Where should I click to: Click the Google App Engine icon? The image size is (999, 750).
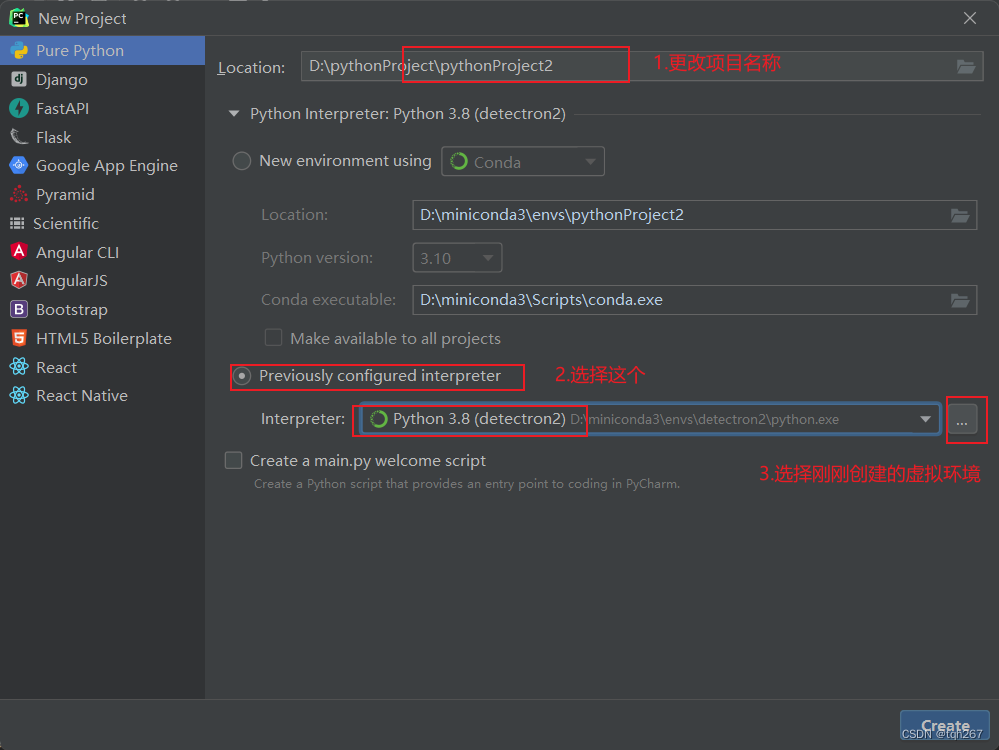coord(22,165)
